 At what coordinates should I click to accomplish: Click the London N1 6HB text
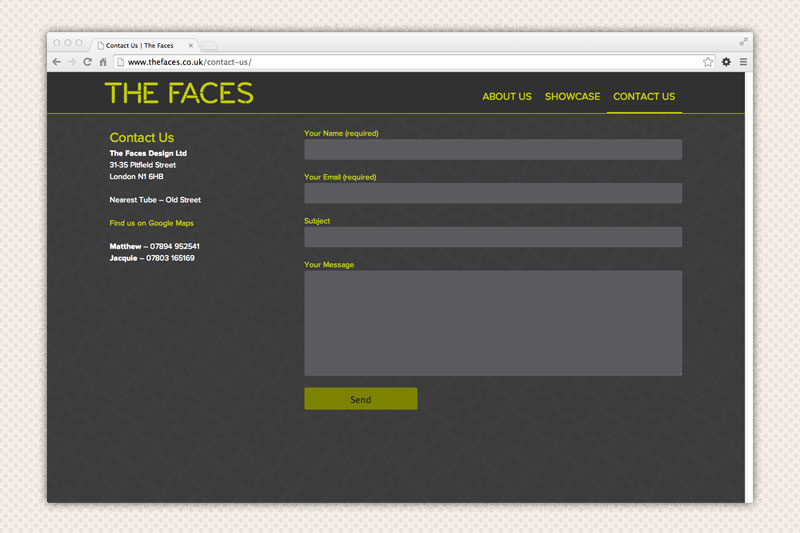(136, 176)
